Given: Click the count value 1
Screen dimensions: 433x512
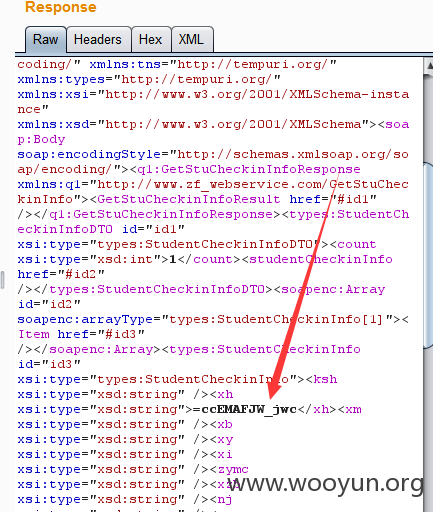Looking at the screenshot, I should coord(173,259).
